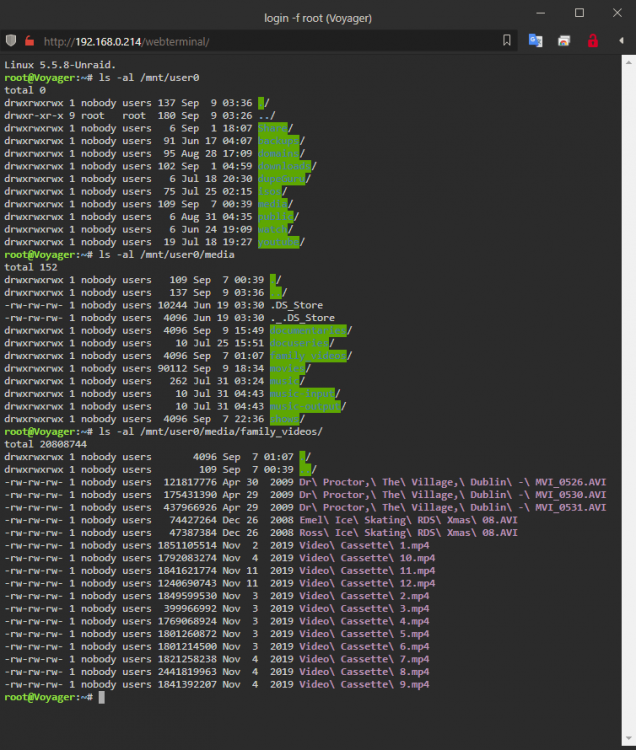636x750 pixels.
Task: Click the 'Video\ Cassette\ 6.mp4' file name
Action: 364,647
